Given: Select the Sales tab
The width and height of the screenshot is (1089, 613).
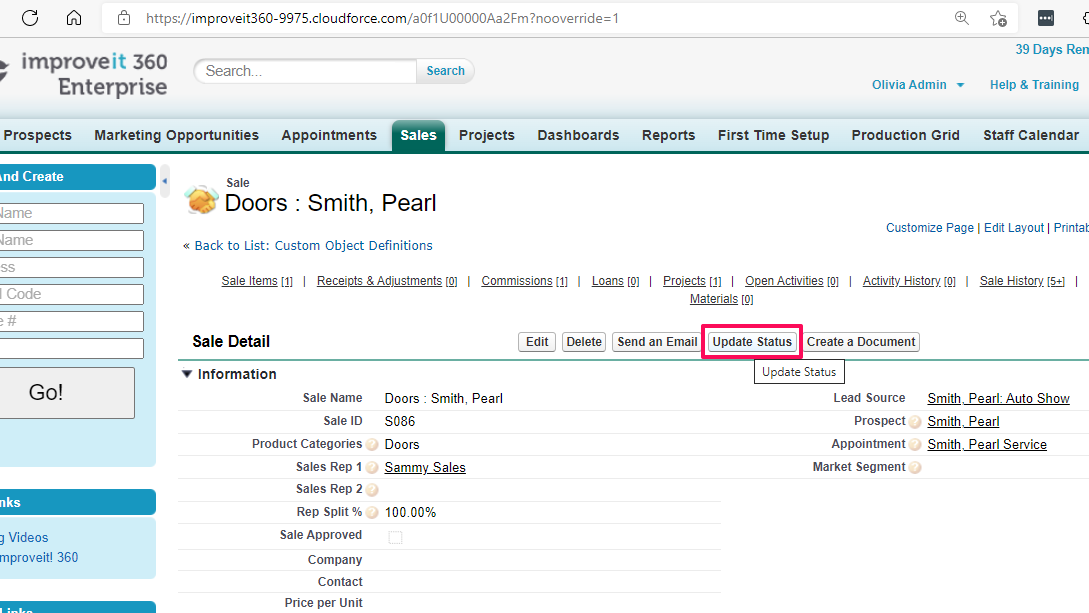Looking at the screenshot, I should (418, 135).
